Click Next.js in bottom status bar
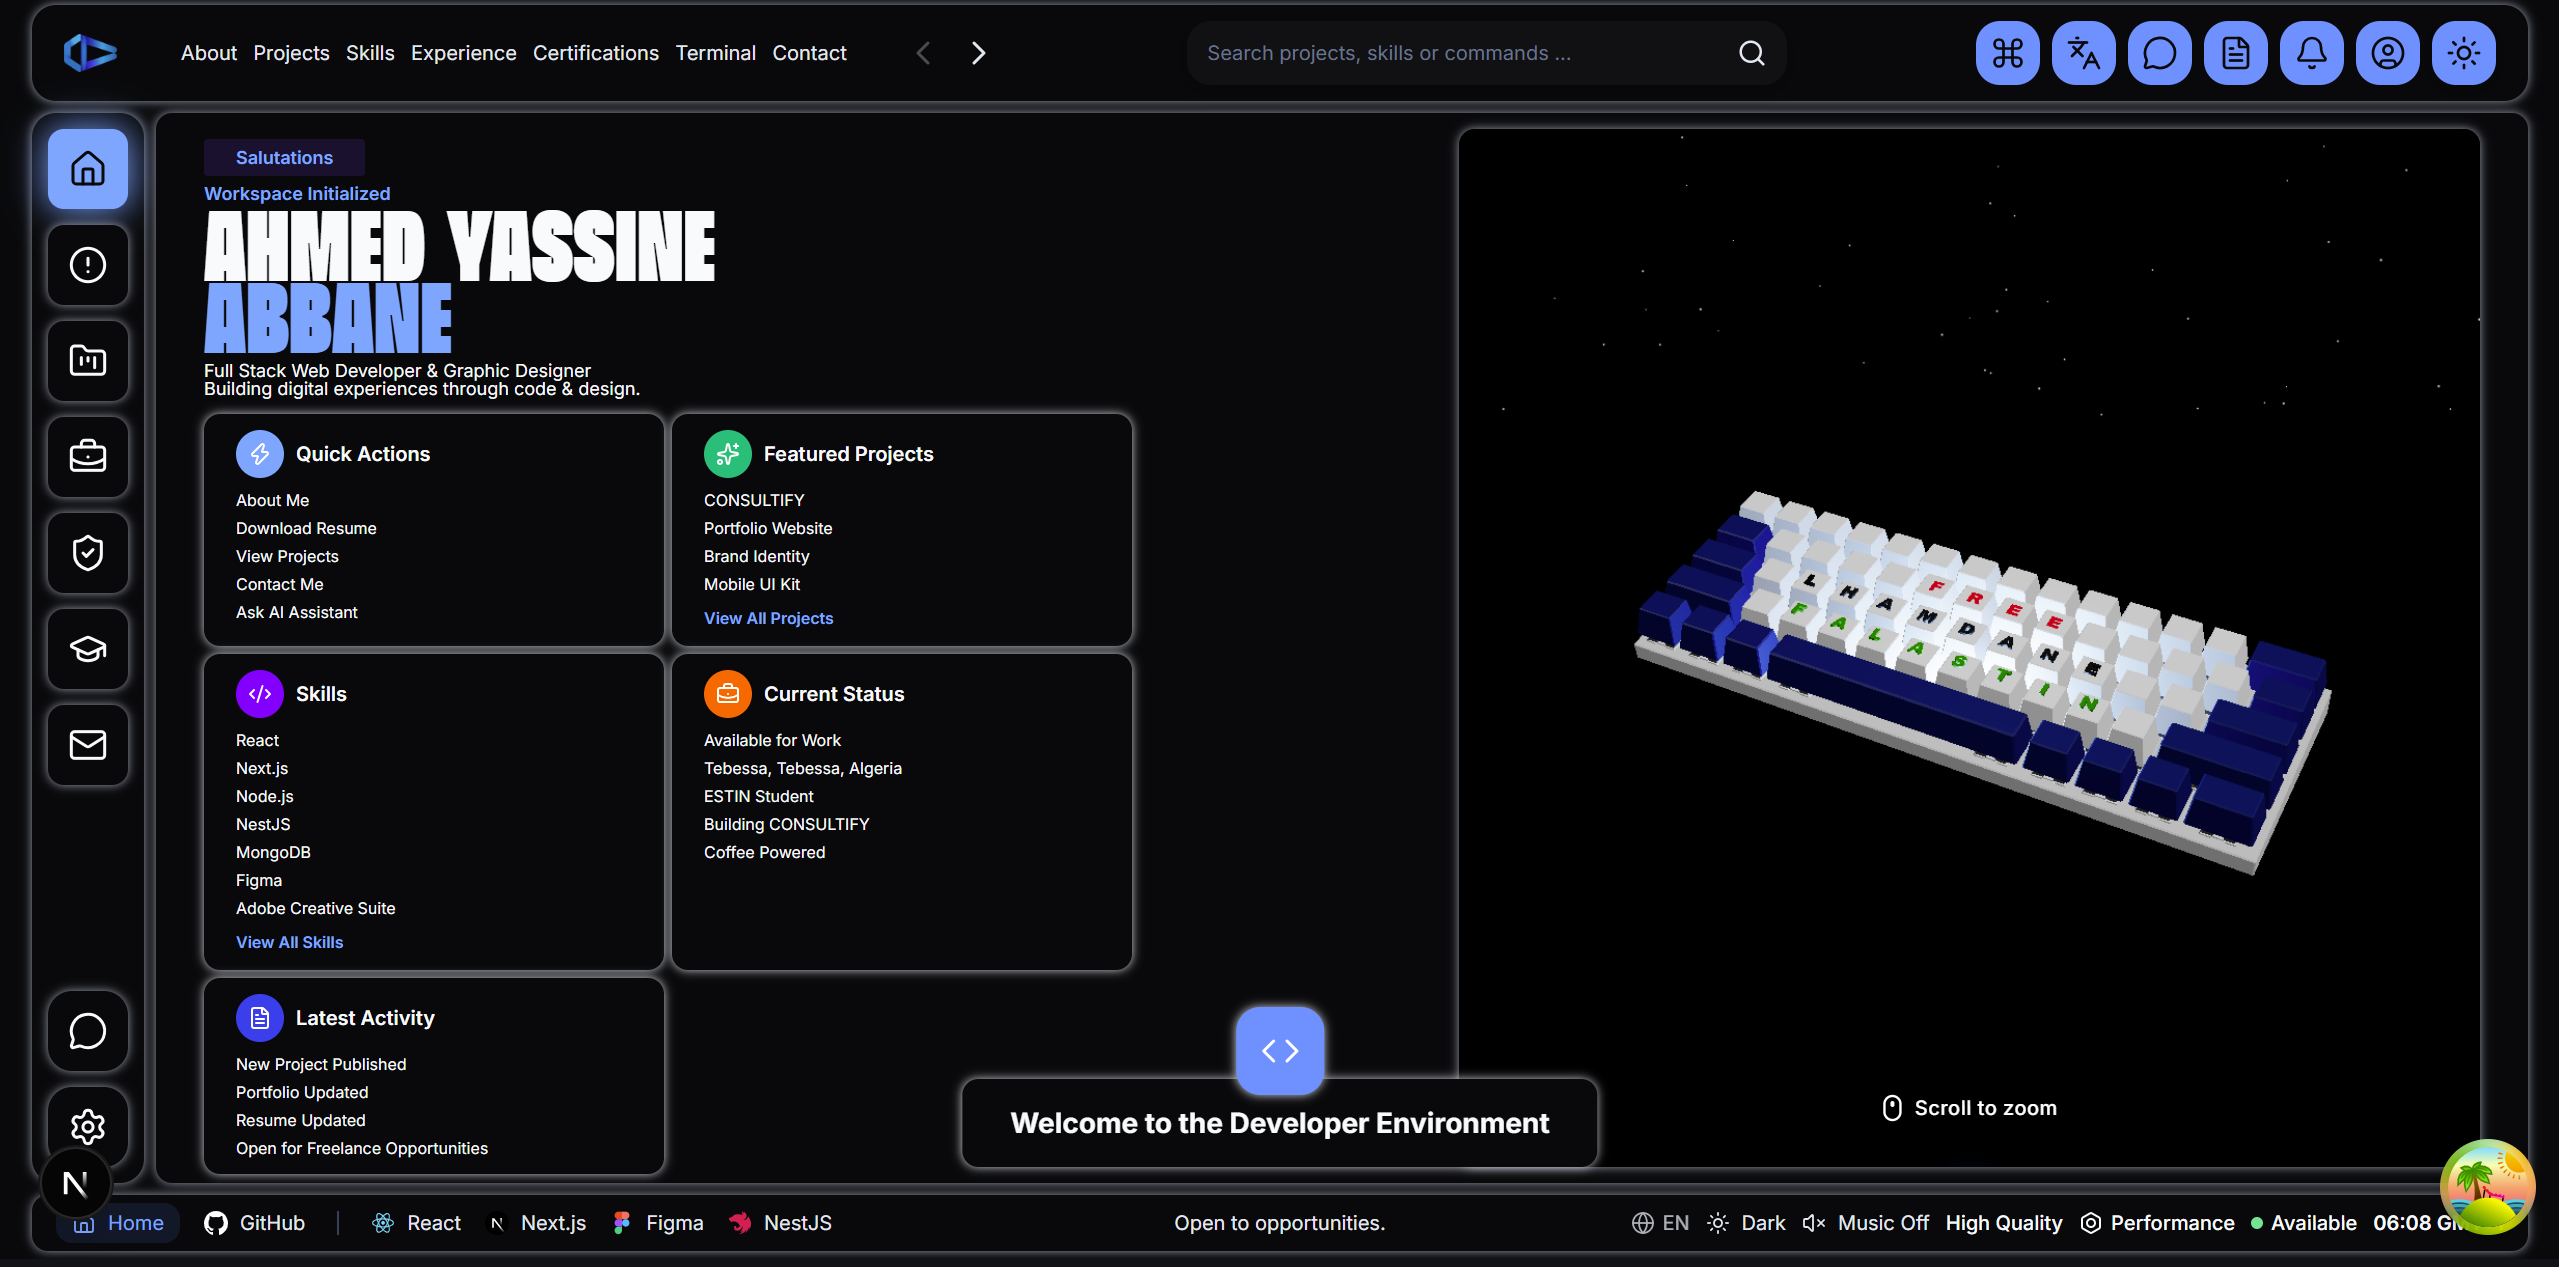2559x1267 pixels. tap(536, 1223)
